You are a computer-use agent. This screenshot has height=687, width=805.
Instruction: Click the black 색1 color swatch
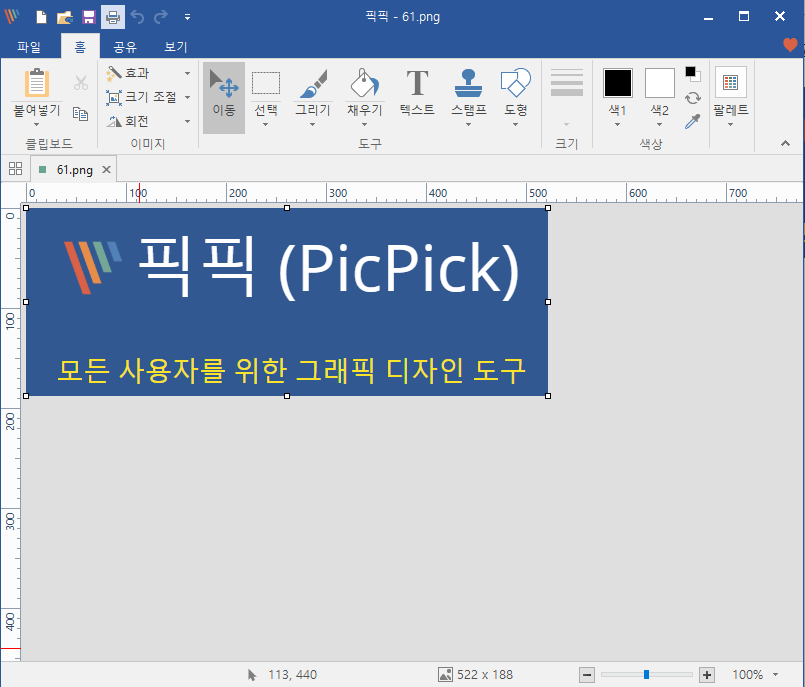(x=618, y=83)
